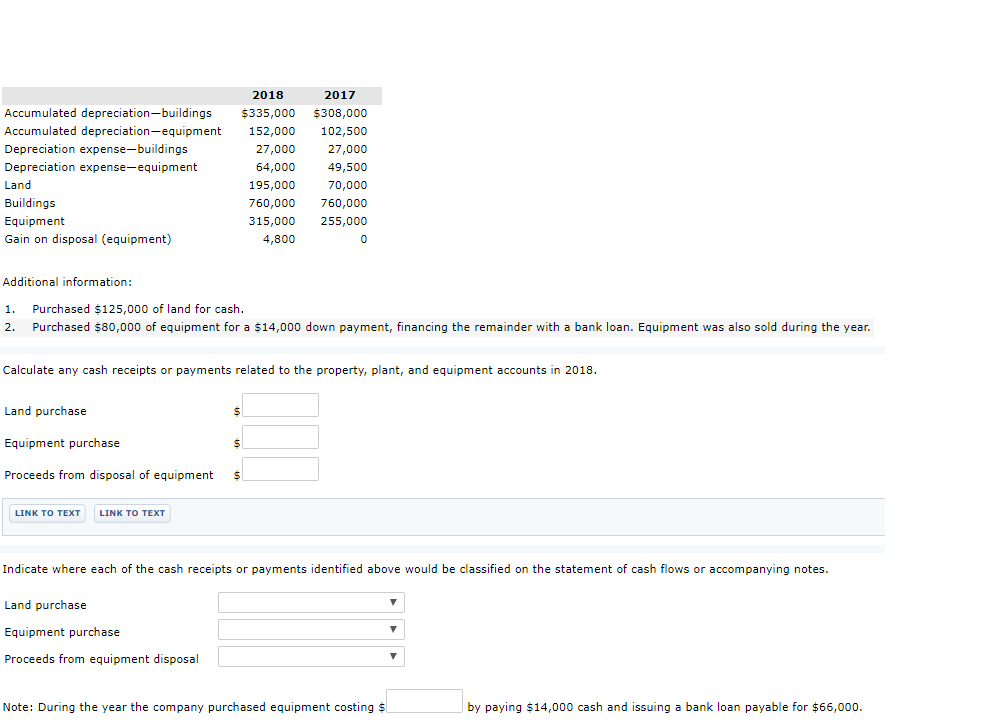The image size is (988, 728).
Task: Select the 2017 column header
Action: (340, 94)
